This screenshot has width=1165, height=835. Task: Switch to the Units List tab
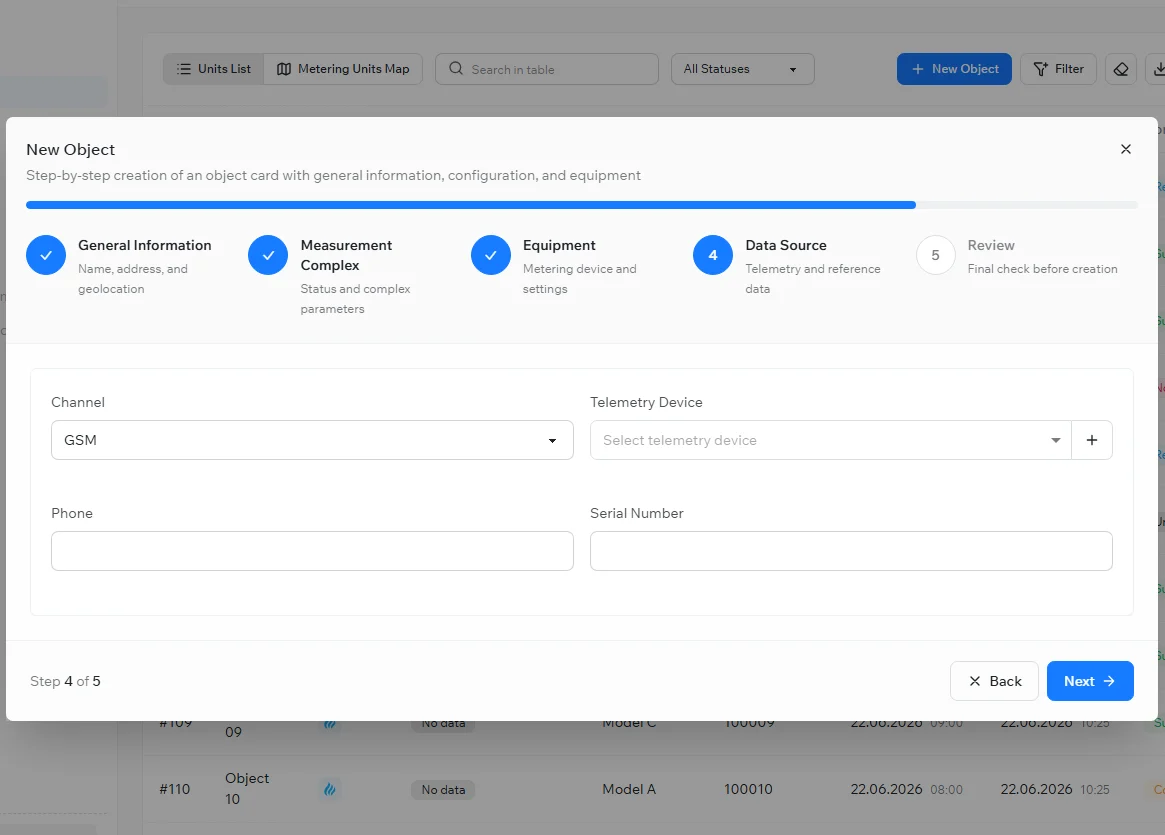213,69
